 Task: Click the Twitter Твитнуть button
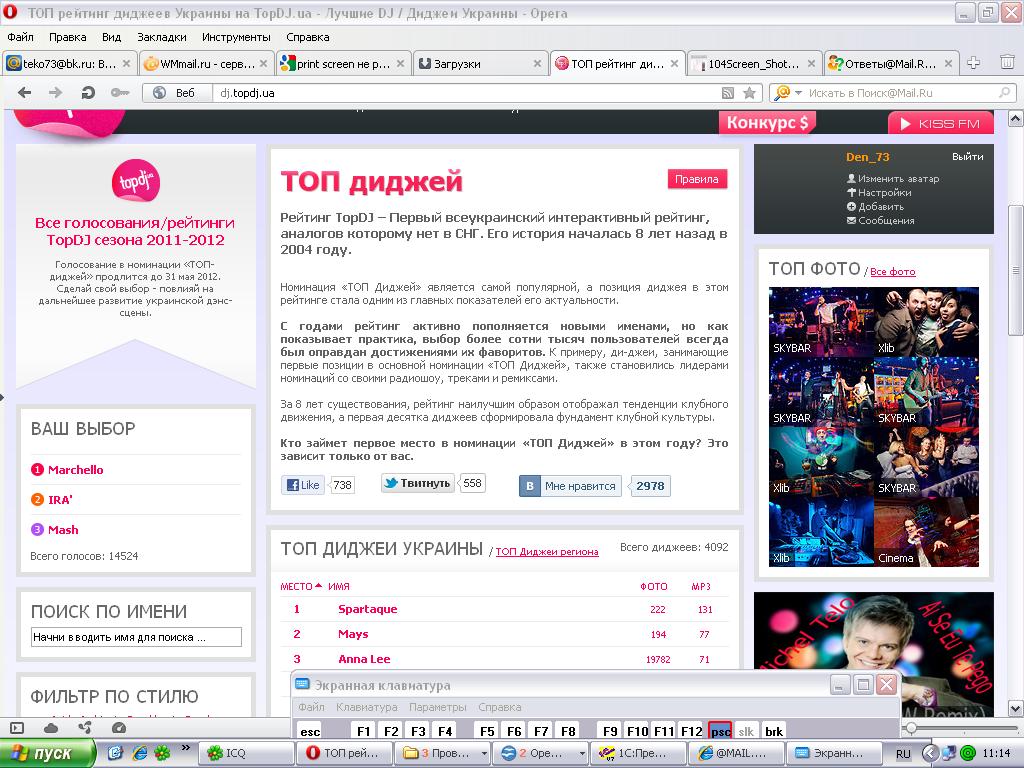(x=417, y=483)
